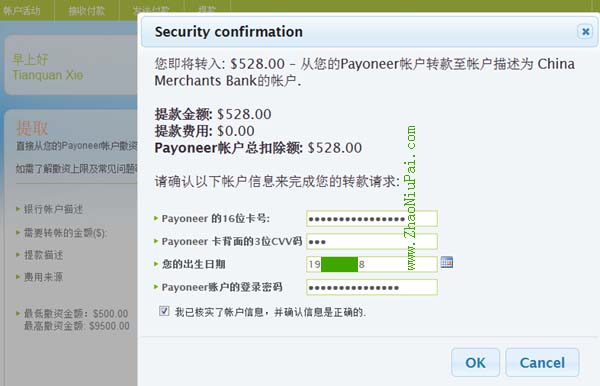Screen dimensions: 600x386
Task: Click the arrow bullet beside 银行帐户描述
Action: [x=18, y=209]
